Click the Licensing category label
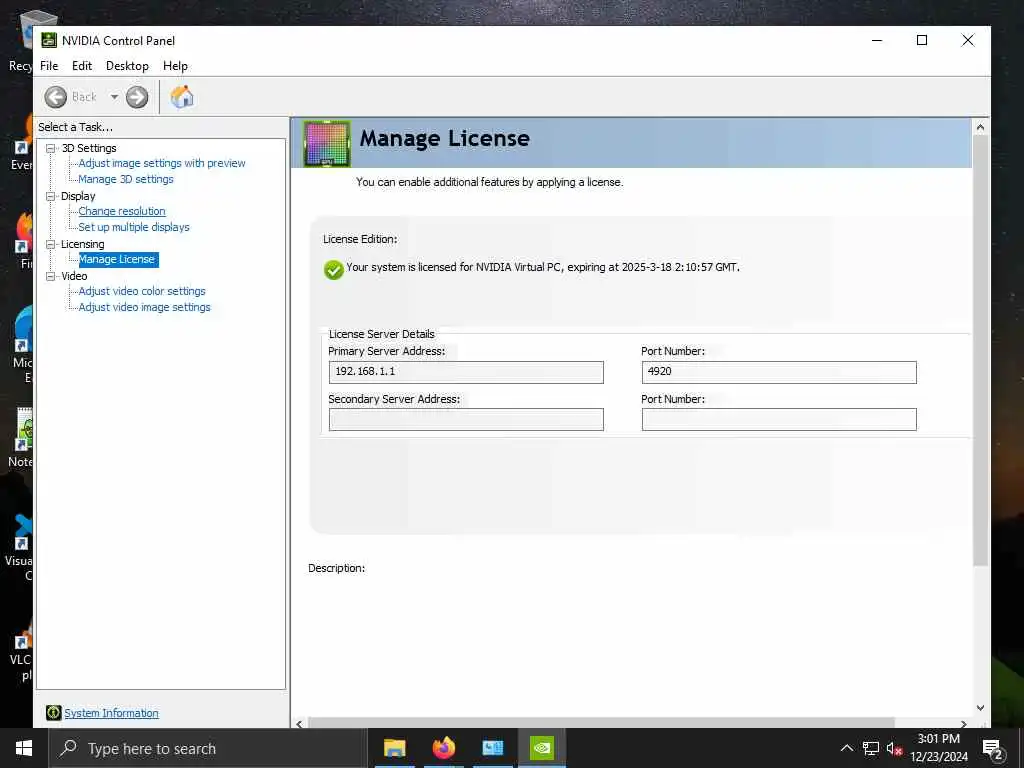This screenshot has height=768, width=1024. pyautogui.click(x=82, y=244)
